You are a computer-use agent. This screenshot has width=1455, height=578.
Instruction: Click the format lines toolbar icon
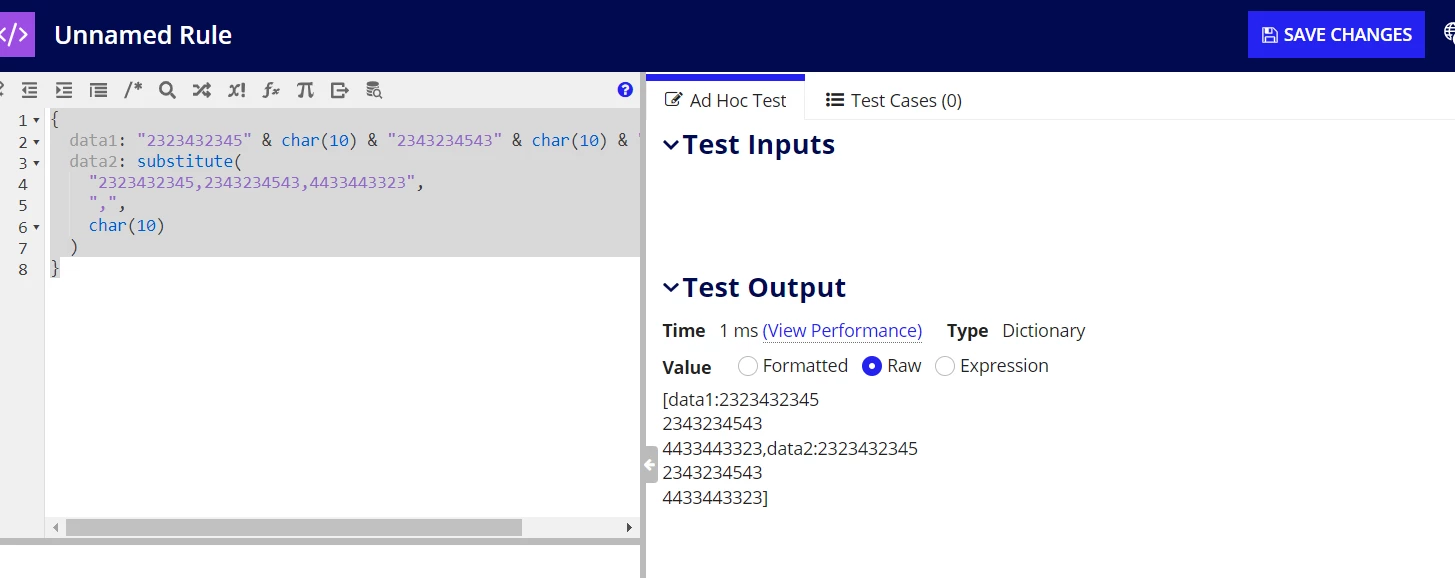tap(98, 90)
